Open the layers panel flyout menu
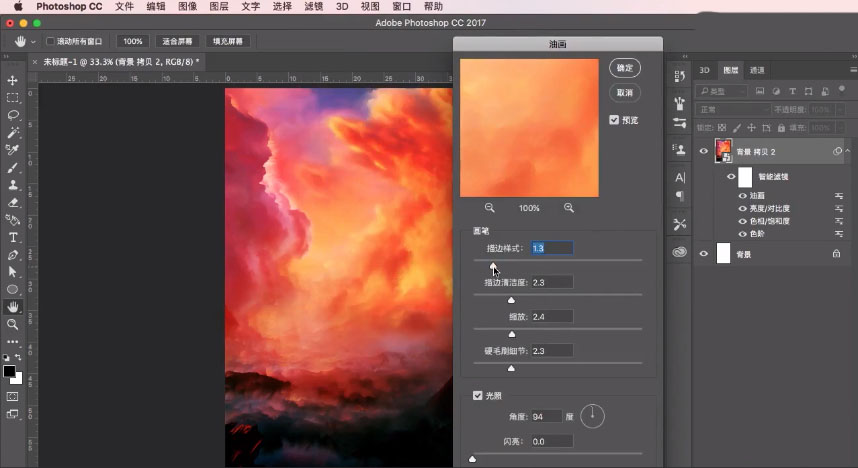Viewport: 858px width, 468px height. [853, 70]
